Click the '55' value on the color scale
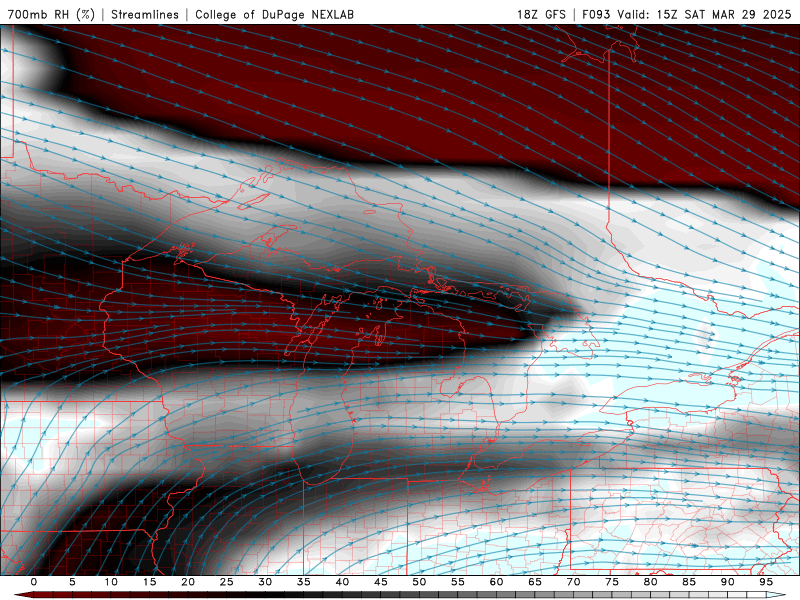This screenshot has width=800, height=600. tap(458, 582)
